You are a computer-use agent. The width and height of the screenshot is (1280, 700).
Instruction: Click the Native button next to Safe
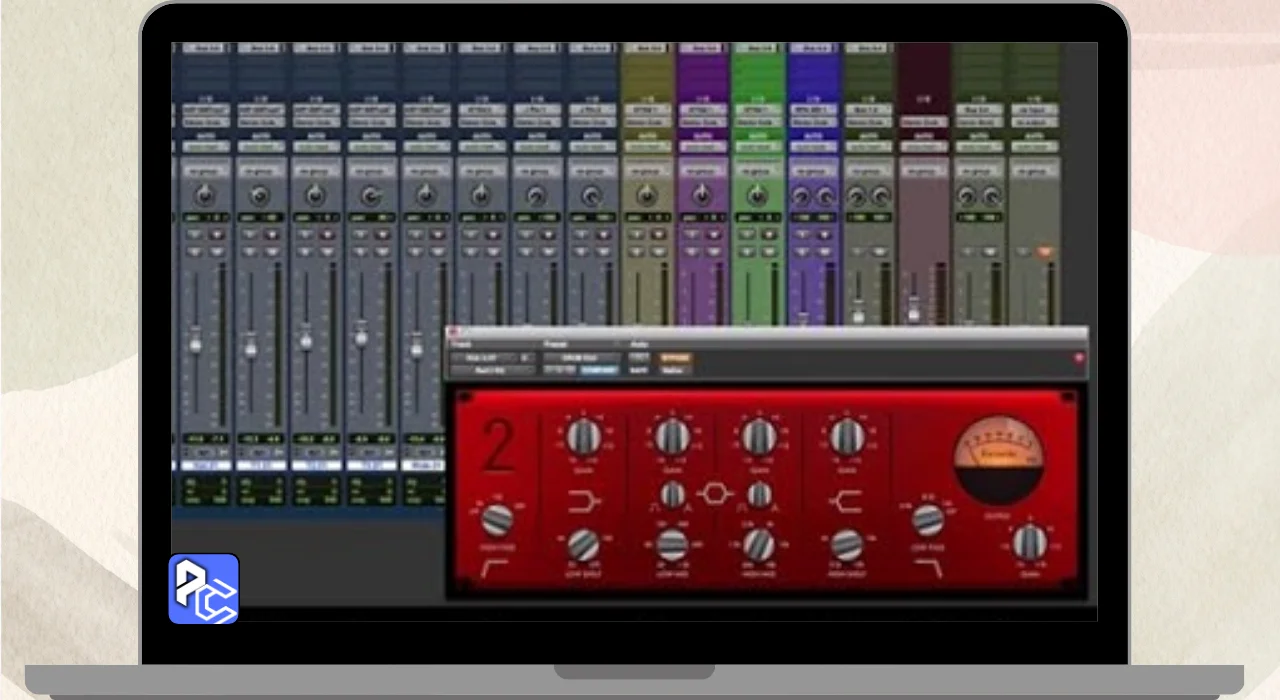[673, 370]
